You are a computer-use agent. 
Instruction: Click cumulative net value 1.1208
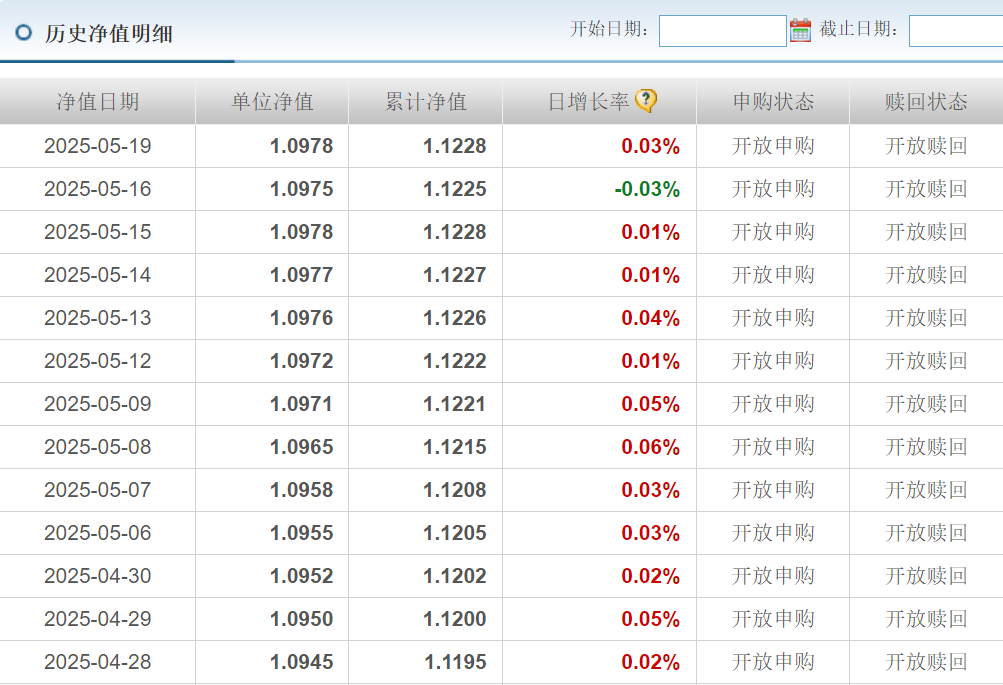pyautogui.click(x=455, y=490)
